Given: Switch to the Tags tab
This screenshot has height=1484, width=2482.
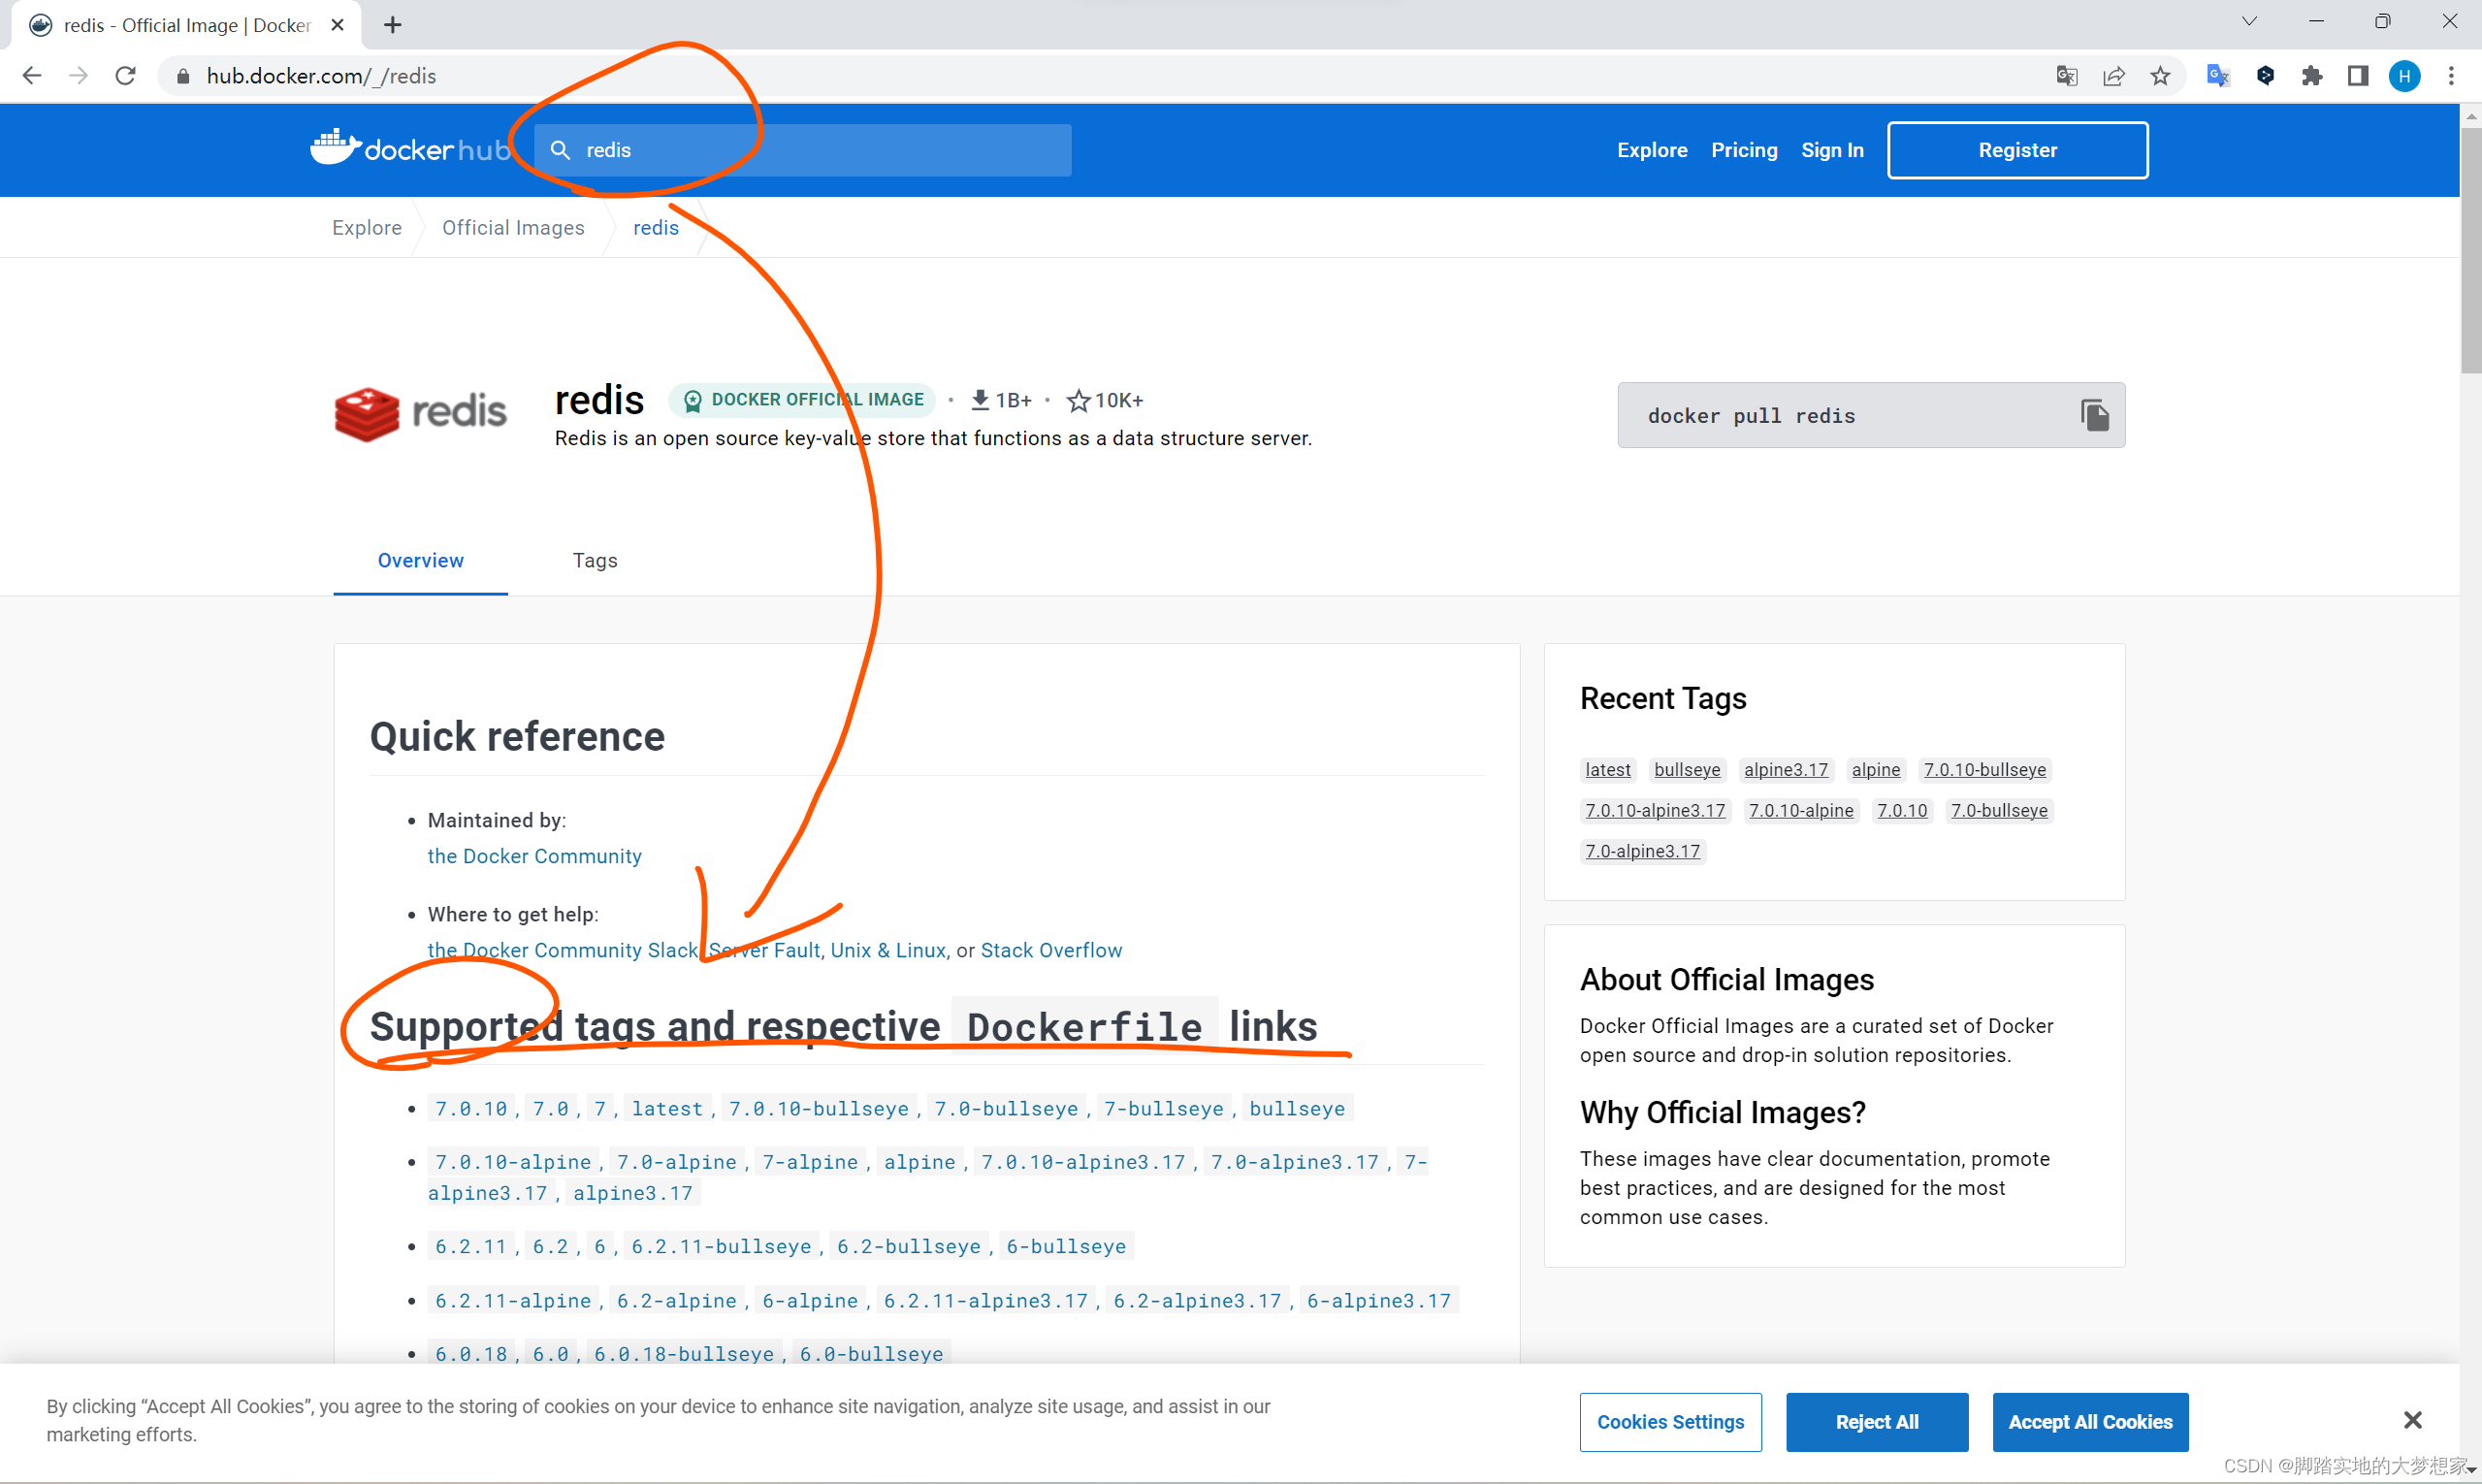Looking at the screenshot, I should pyautogui.click(x=594, y=560).
